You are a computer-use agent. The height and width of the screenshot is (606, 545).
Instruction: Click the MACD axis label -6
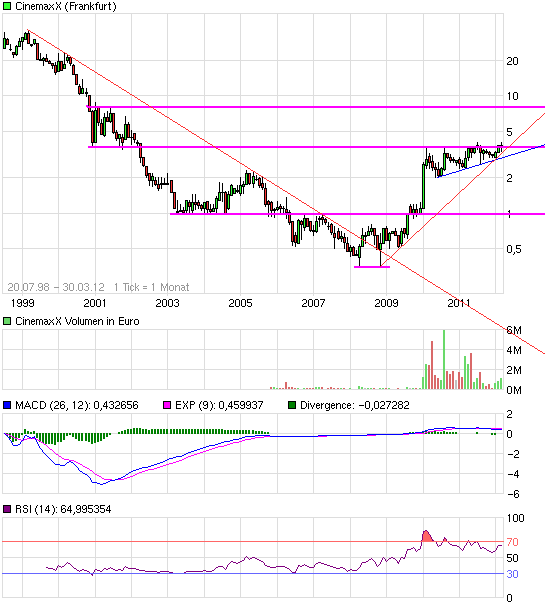click(513, 494)
